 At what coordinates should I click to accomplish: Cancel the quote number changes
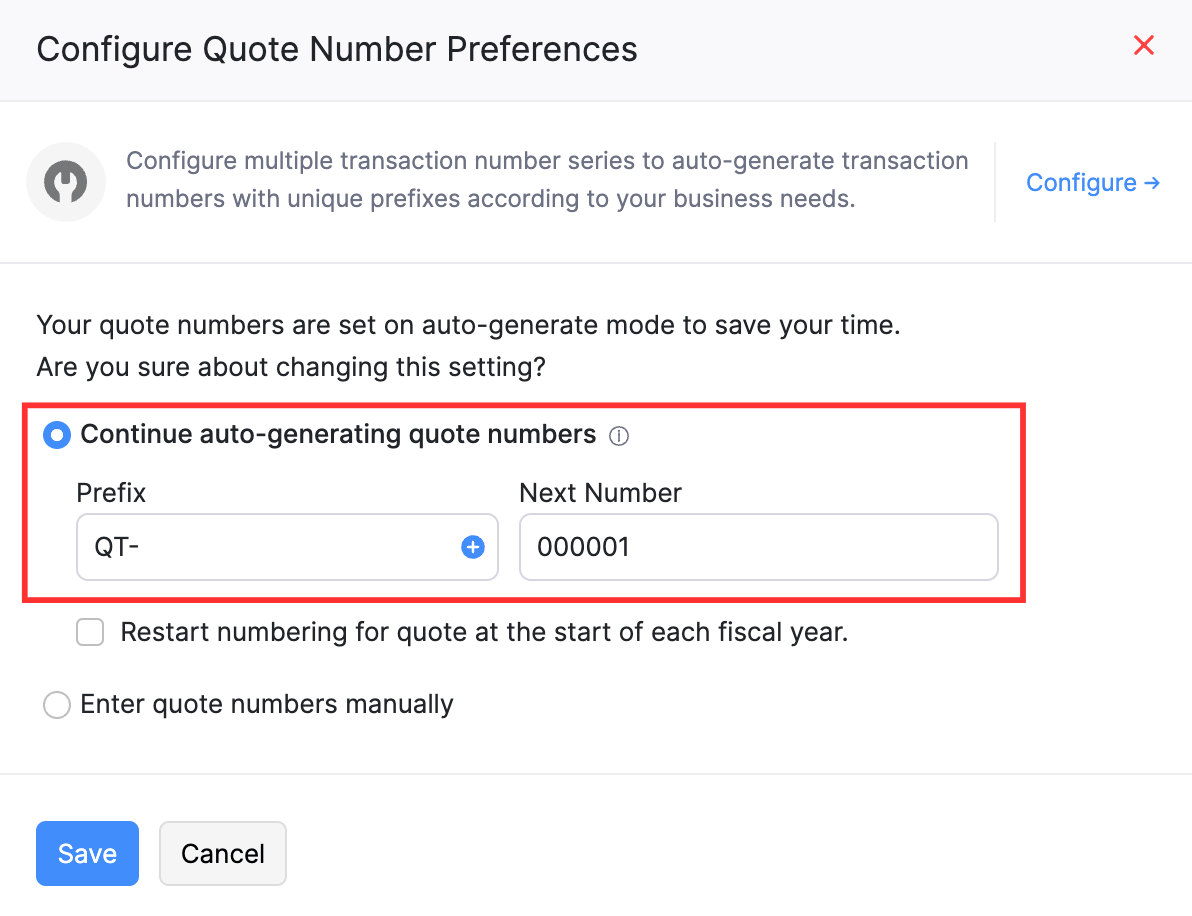(x=223, y=853)
